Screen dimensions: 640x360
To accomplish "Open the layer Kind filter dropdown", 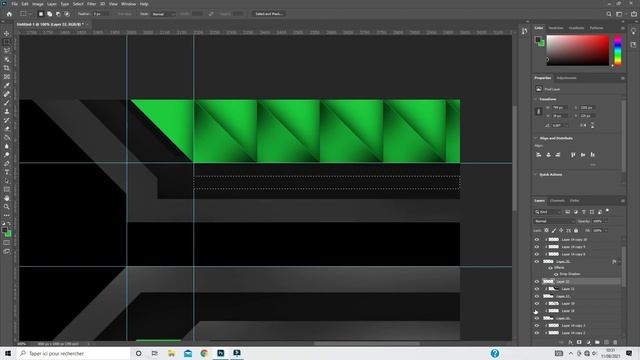I will pos(548,212).
